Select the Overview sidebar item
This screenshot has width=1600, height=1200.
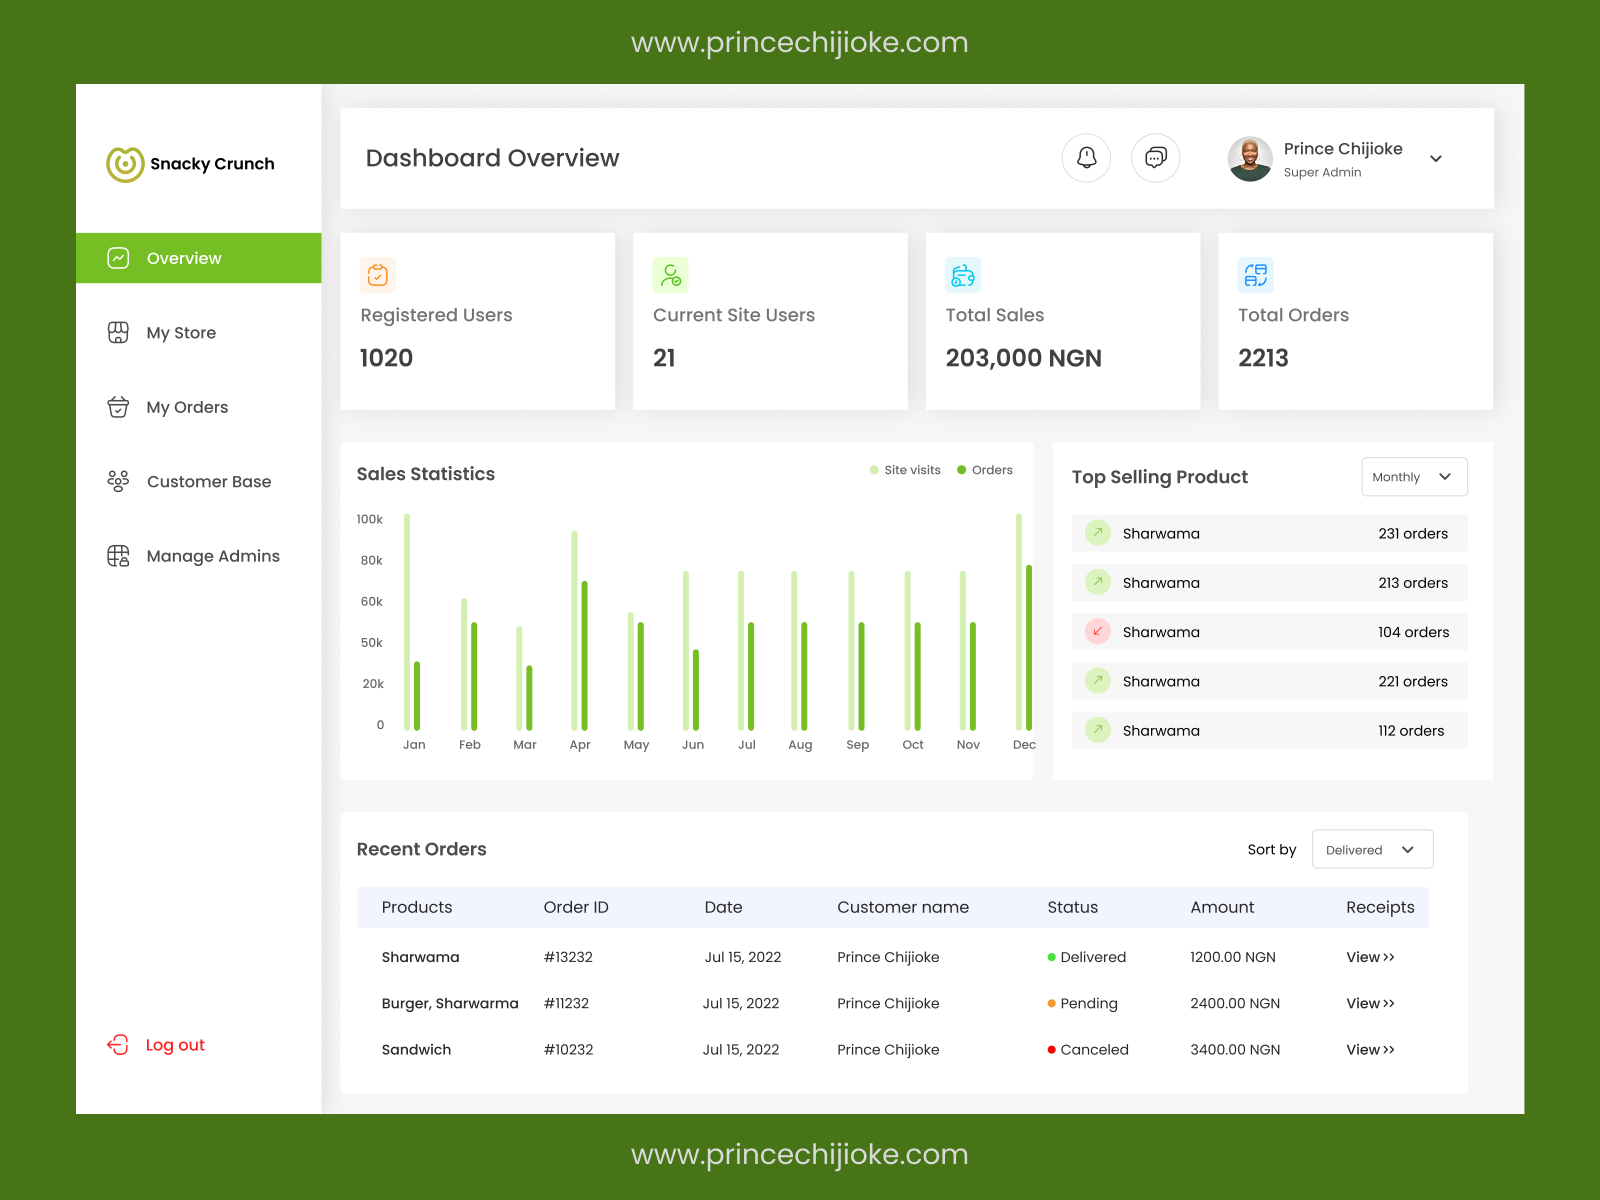click(184, 258)
